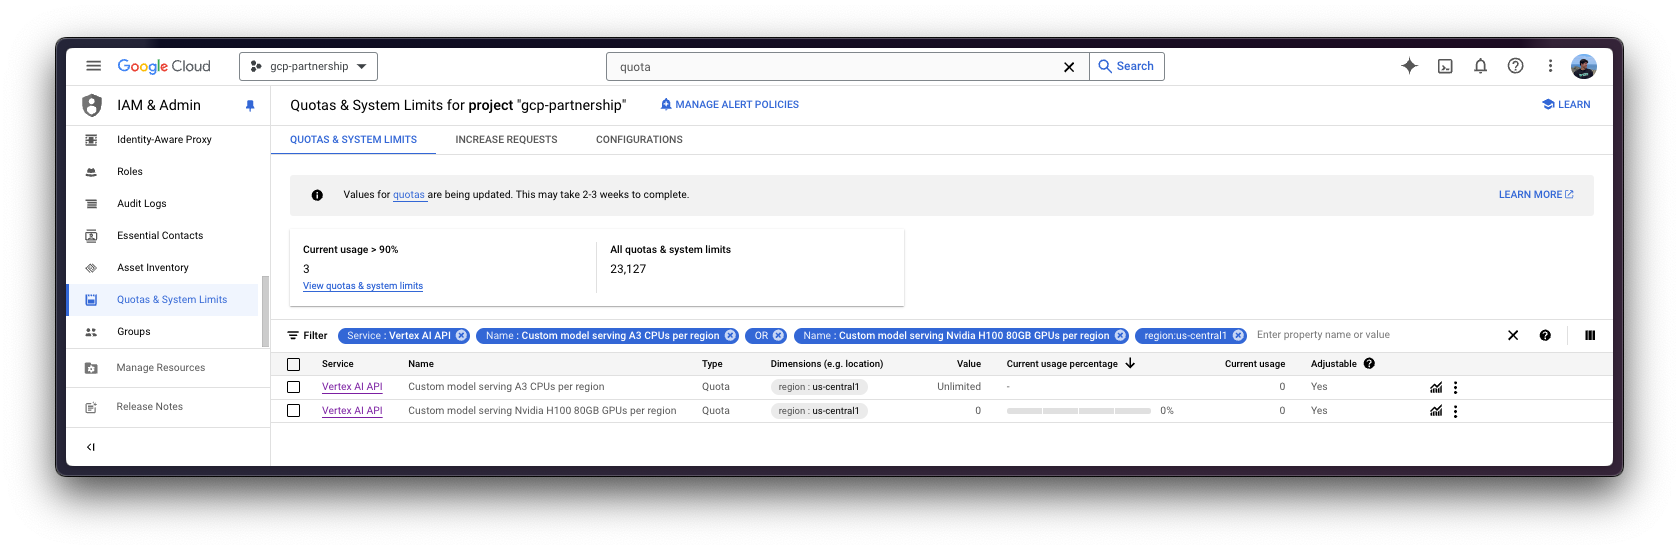Screen dimensions: 1679x550
Task: Open filter help question mark icon
Action: pos(1545,336)
